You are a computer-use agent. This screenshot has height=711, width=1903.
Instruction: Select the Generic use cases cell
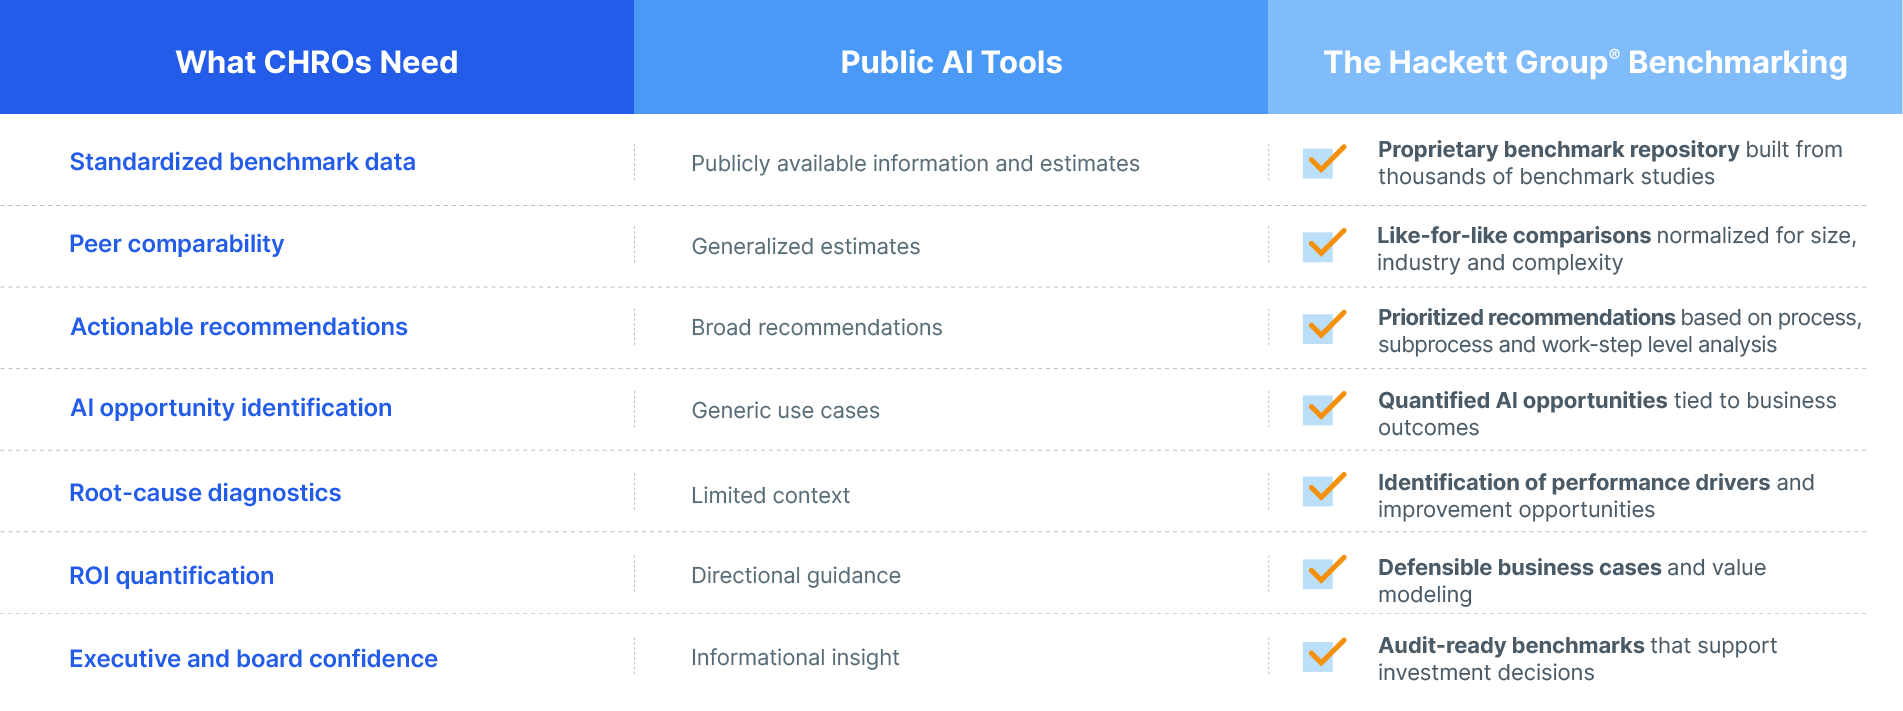pyautogui.click(x=785, y=410)
